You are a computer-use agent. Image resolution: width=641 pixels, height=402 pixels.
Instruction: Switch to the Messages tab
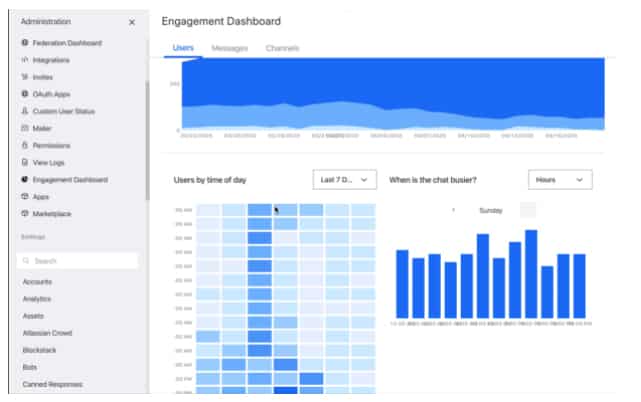click(230, 48)
